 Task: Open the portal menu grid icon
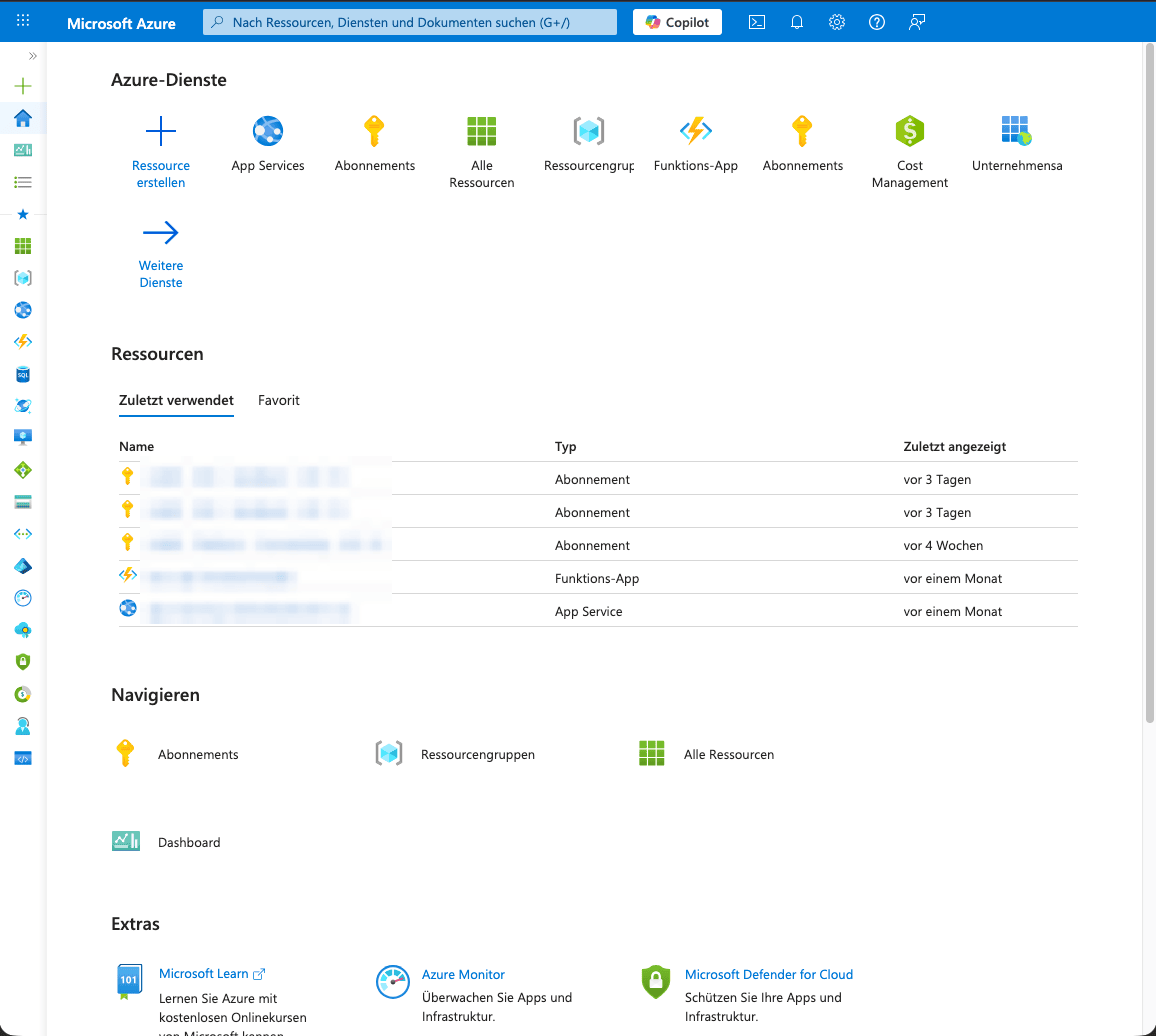pyautogui.click(x=23, y=21)
